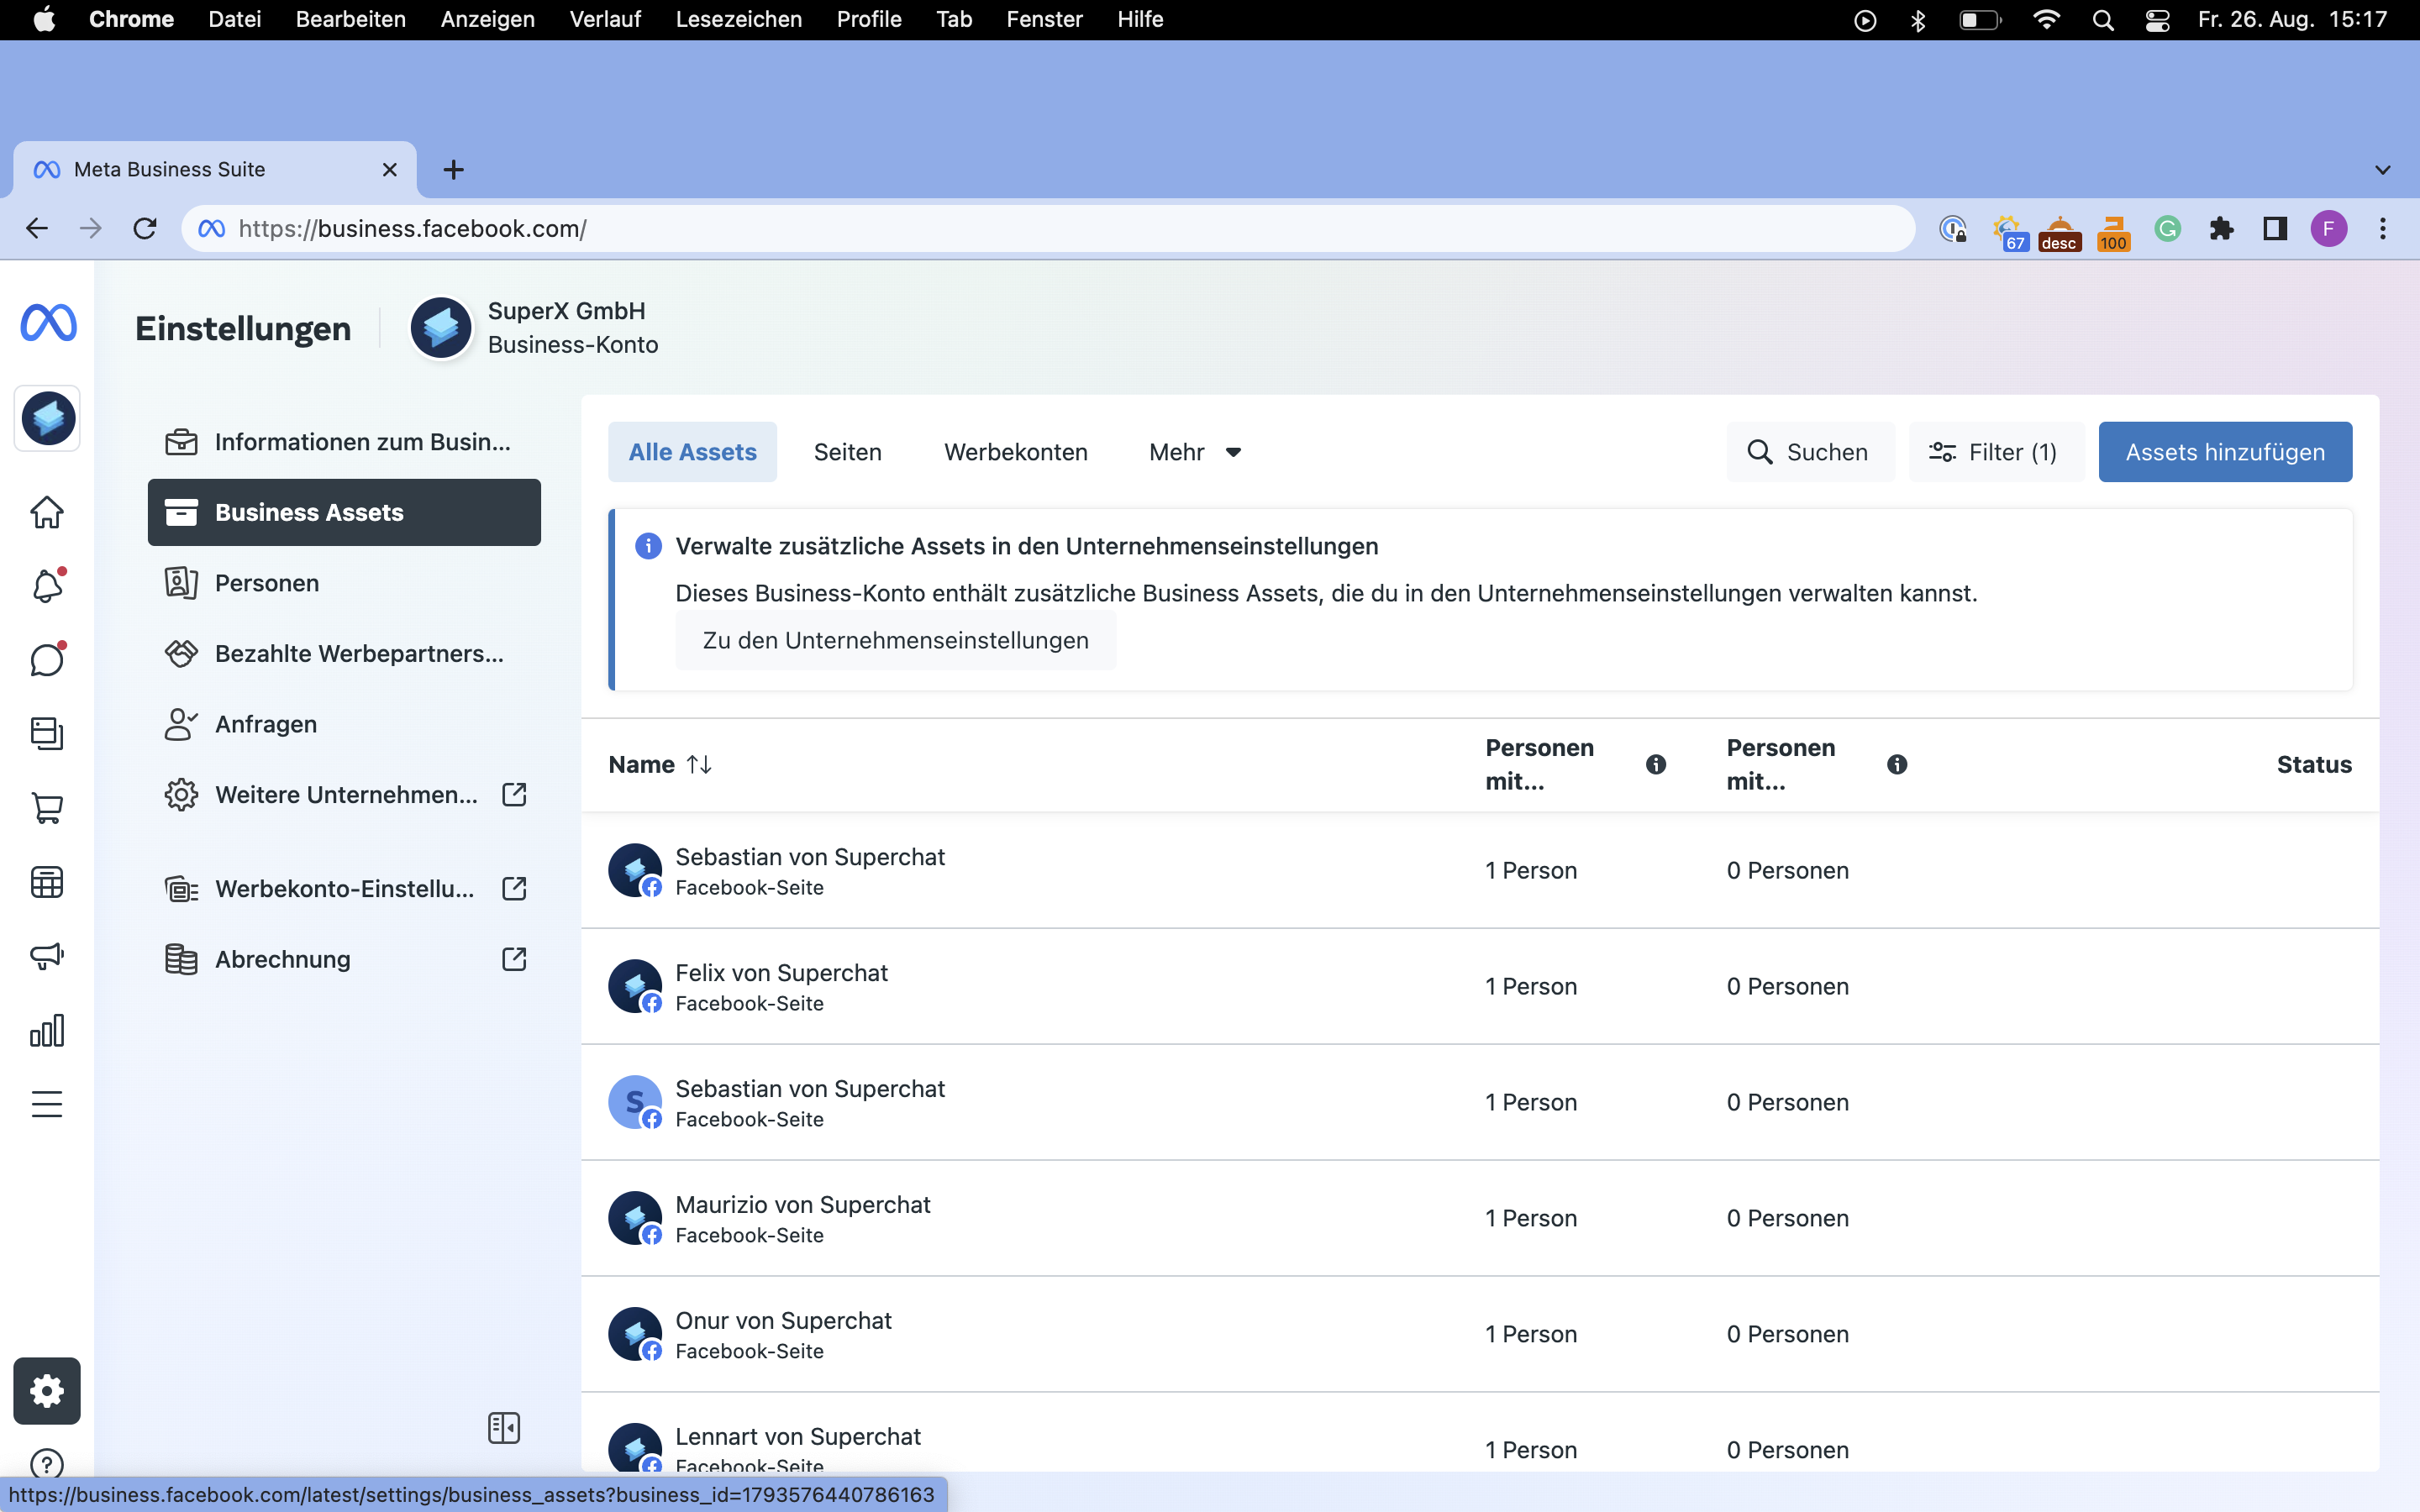Click the Sebastian von Superchat avatar with S initial
This screenshot has height=1512, width=2420.
635,1102
